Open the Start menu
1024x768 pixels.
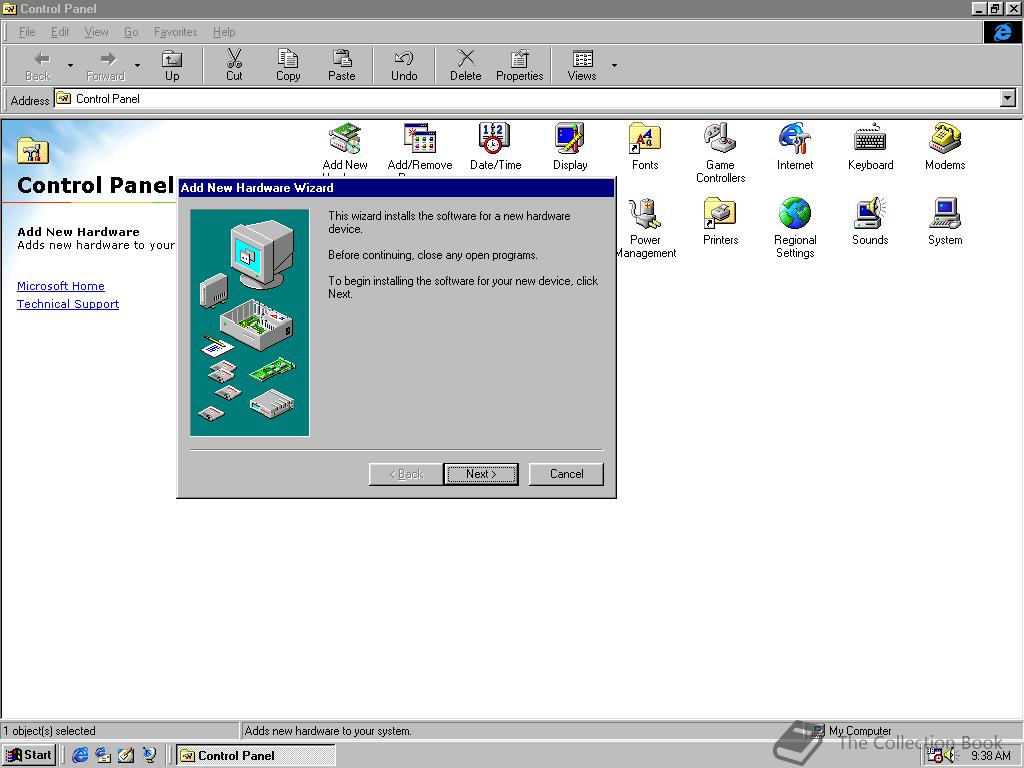29,755
